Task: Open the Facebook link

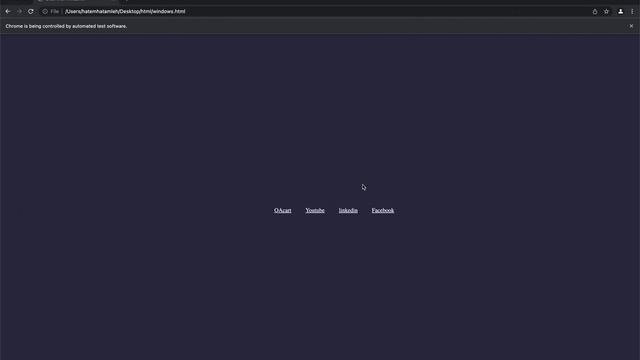Action: [382, 210]
